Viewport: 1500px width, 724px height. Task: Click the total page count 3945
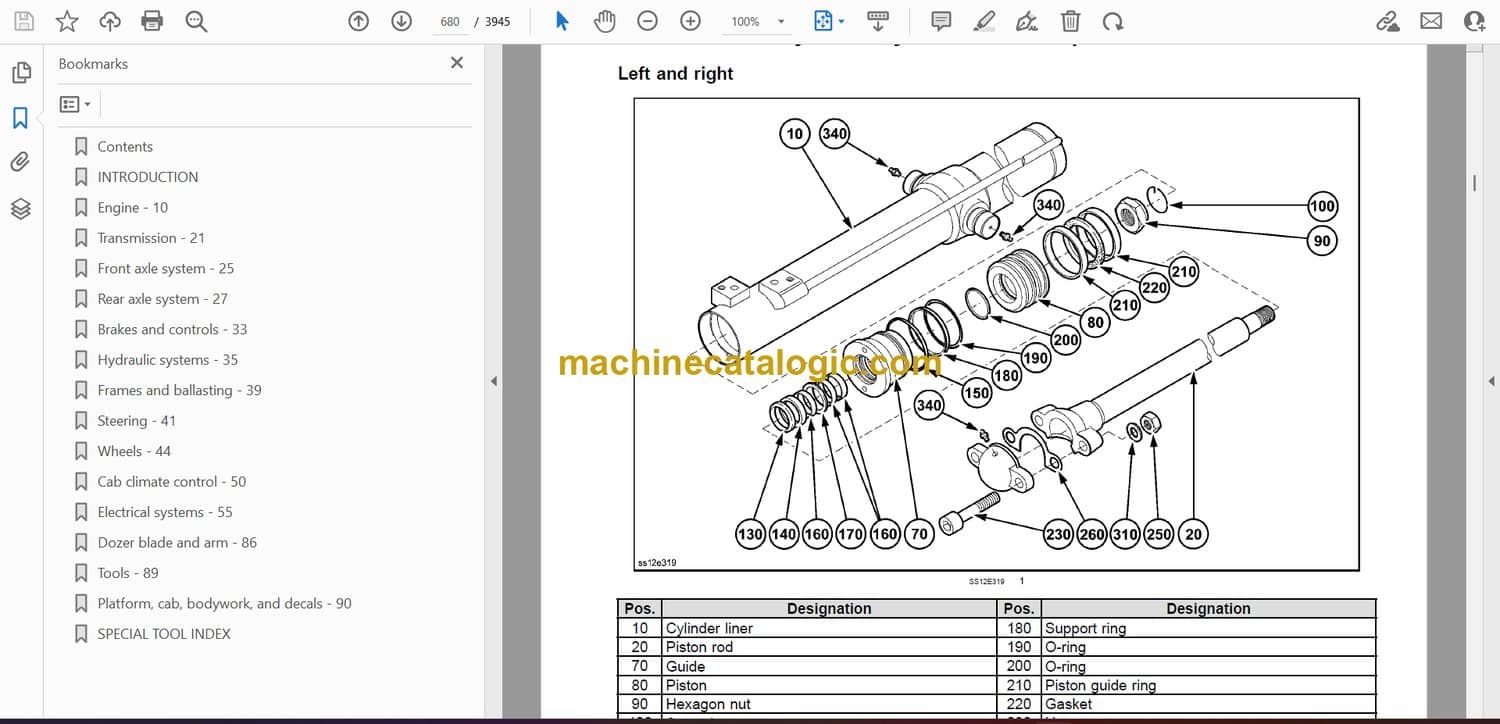coord(498,21)
